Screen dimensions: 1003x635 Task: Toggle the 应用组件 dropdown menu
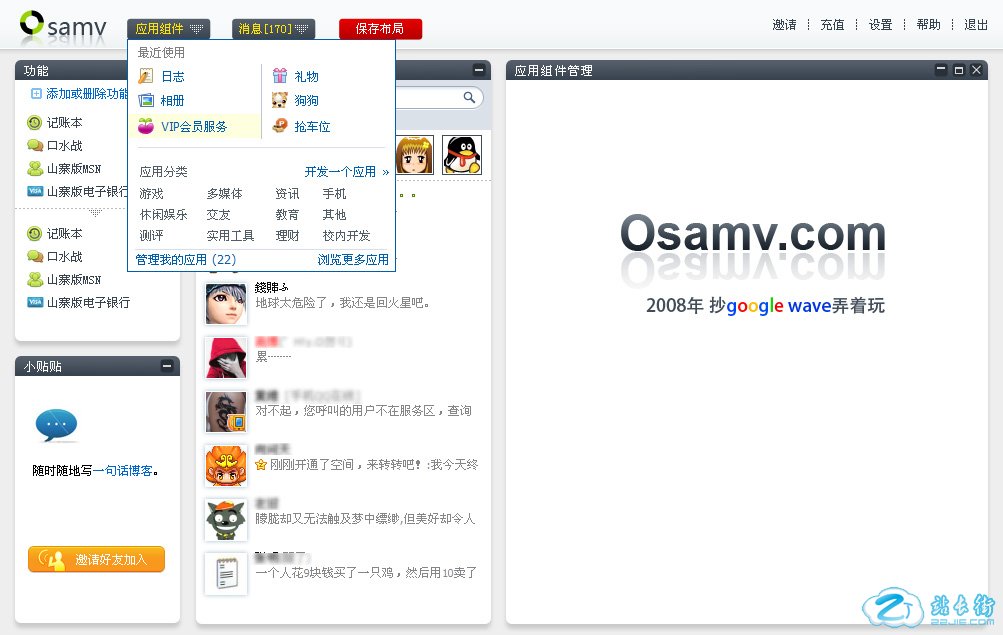[168, 29]
